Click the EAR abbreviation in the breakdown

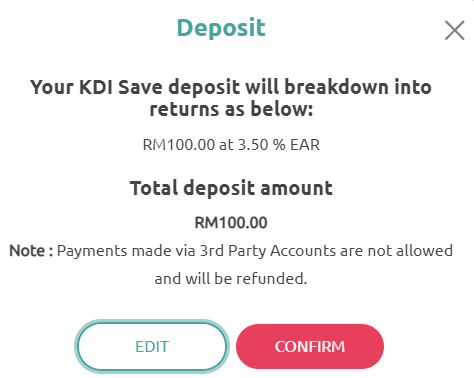305,145
